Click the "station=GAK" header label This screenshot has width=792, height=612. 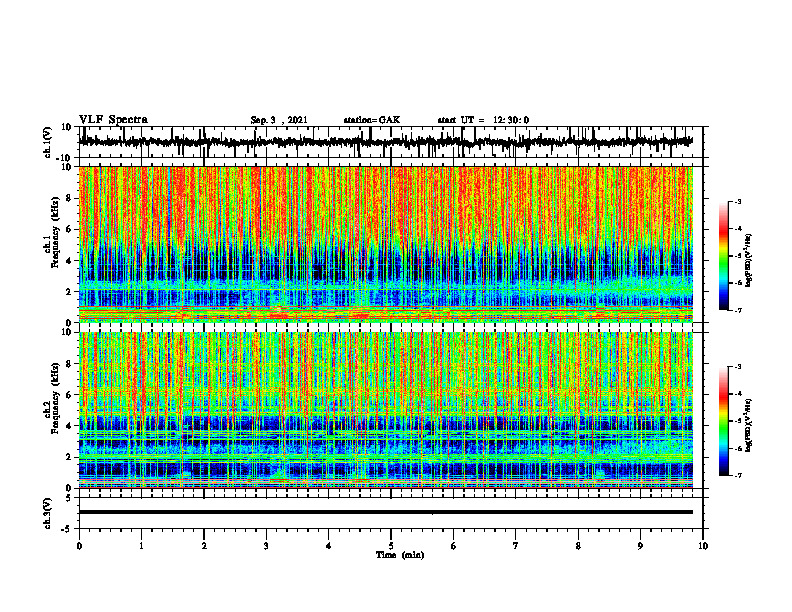tap(372, 120)
